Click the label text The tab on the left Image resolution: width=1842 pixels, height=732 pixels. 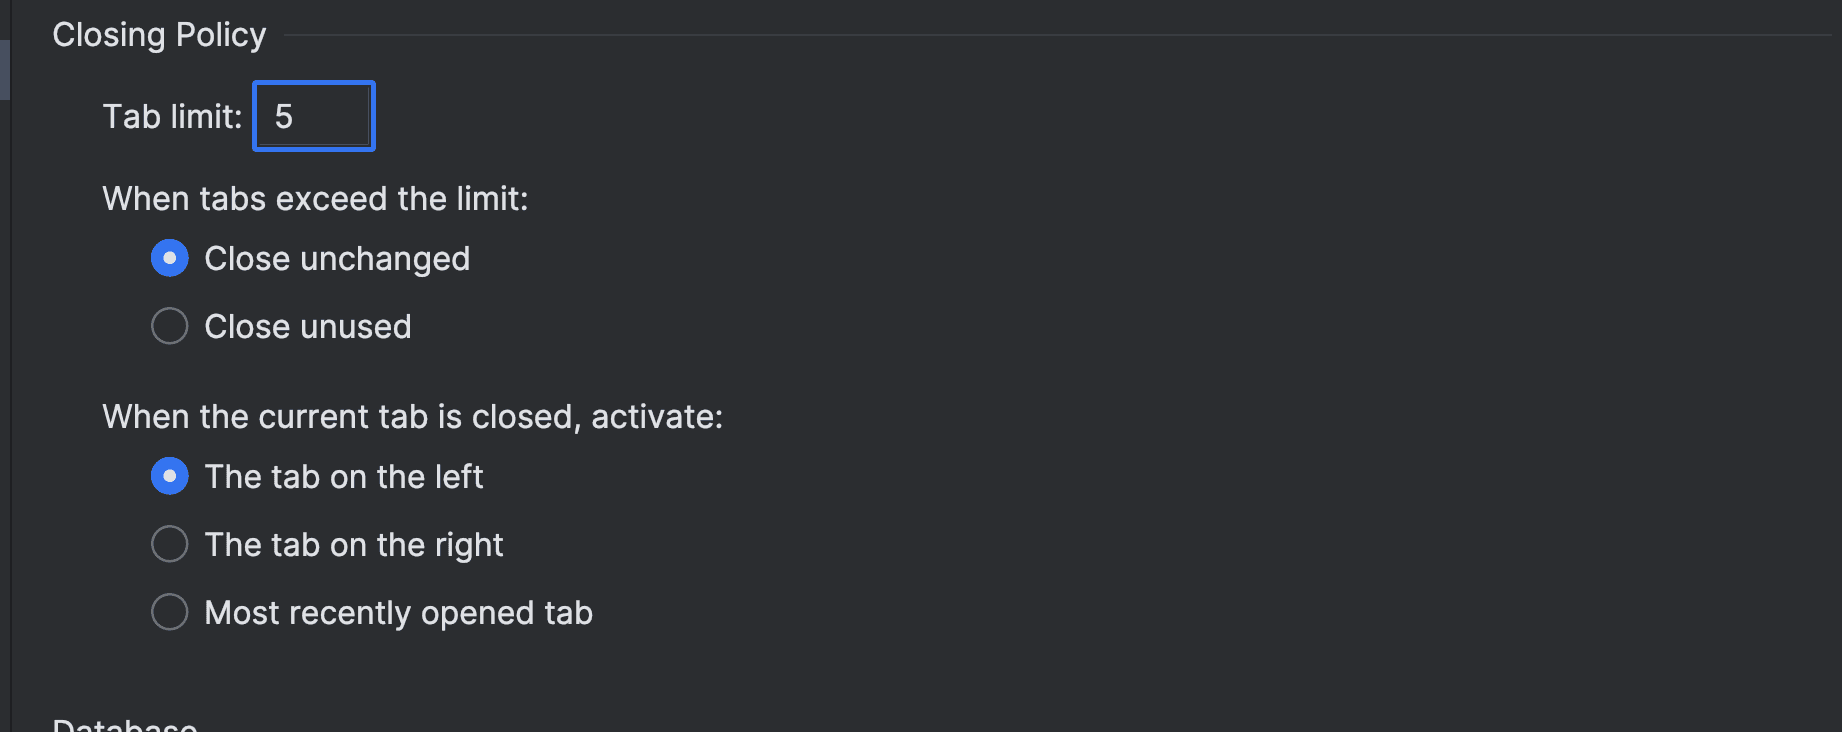point(343,477)
